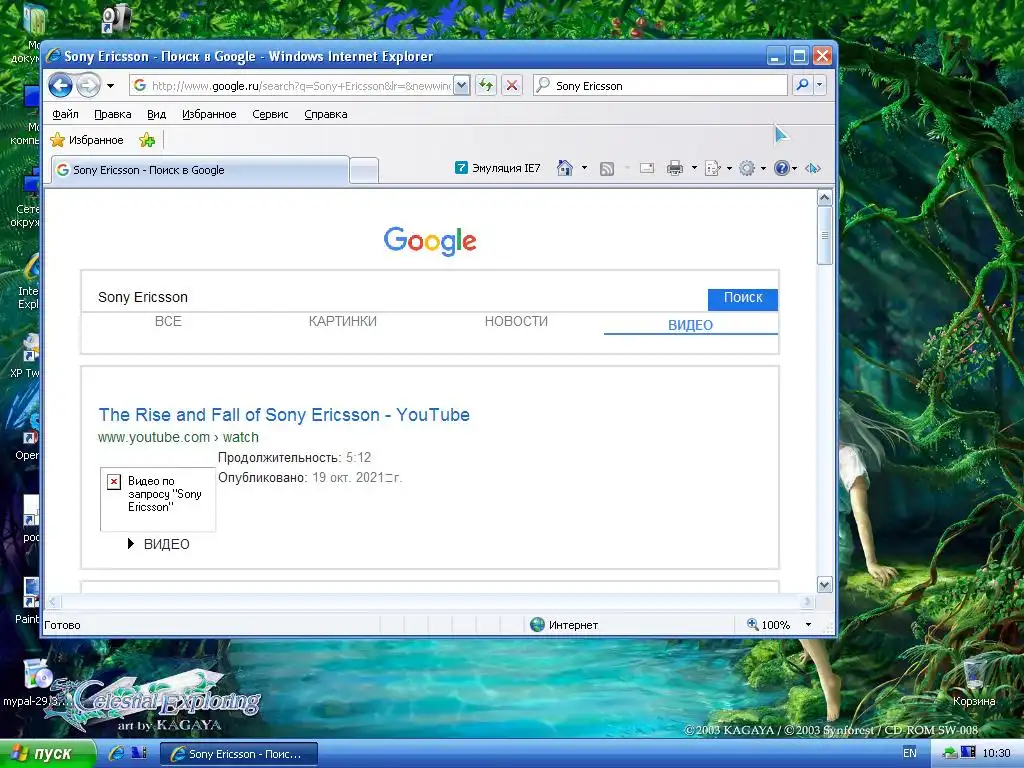Click the 100% zoom level button
The height and width of the screenshot is (768, 1024).
click(x=769, y=625)
